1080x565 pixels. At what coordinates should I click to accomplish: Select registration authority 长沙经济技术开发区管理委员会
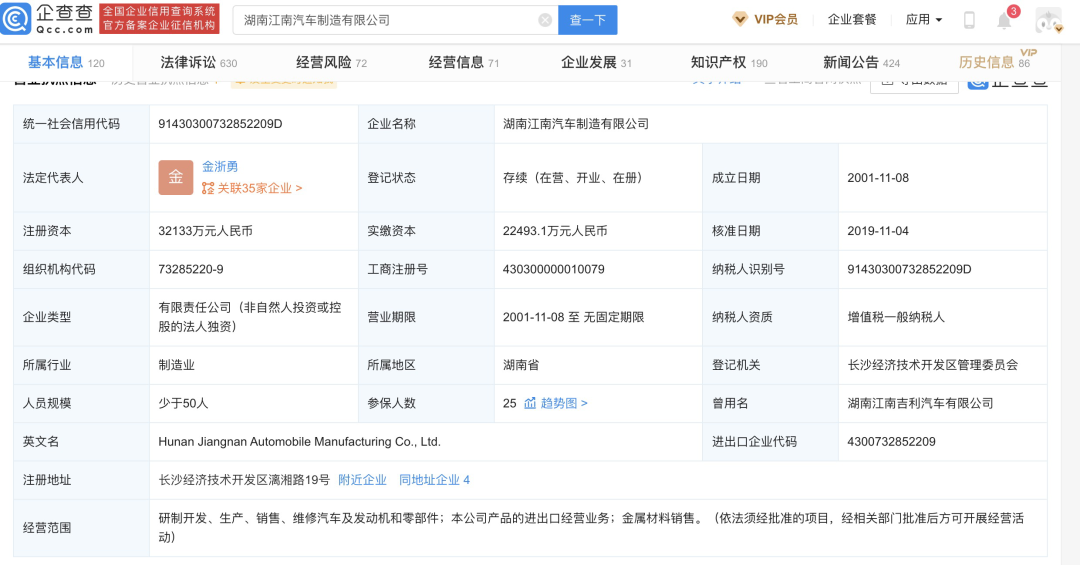pyautogui.click(x=933, y=365)
